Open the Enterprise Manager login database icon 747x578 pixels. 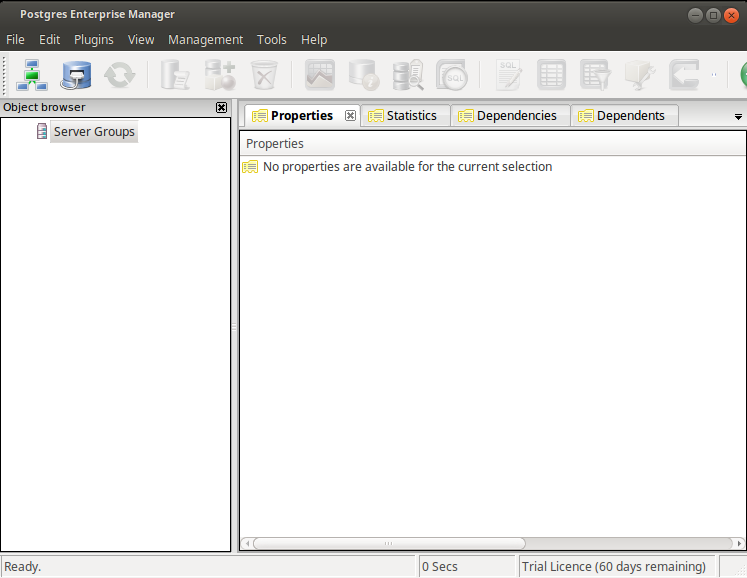(x=76, y=75)
